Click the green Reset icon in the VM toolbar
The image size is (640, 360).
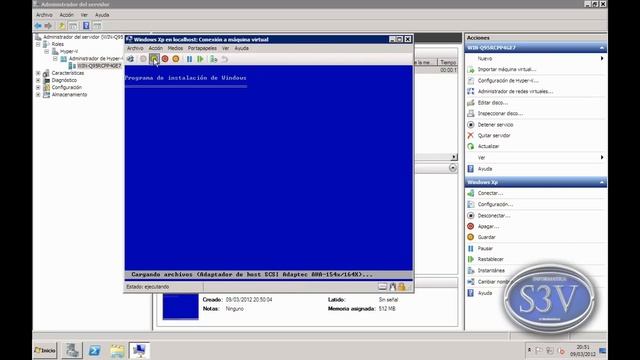coord(200,59)
